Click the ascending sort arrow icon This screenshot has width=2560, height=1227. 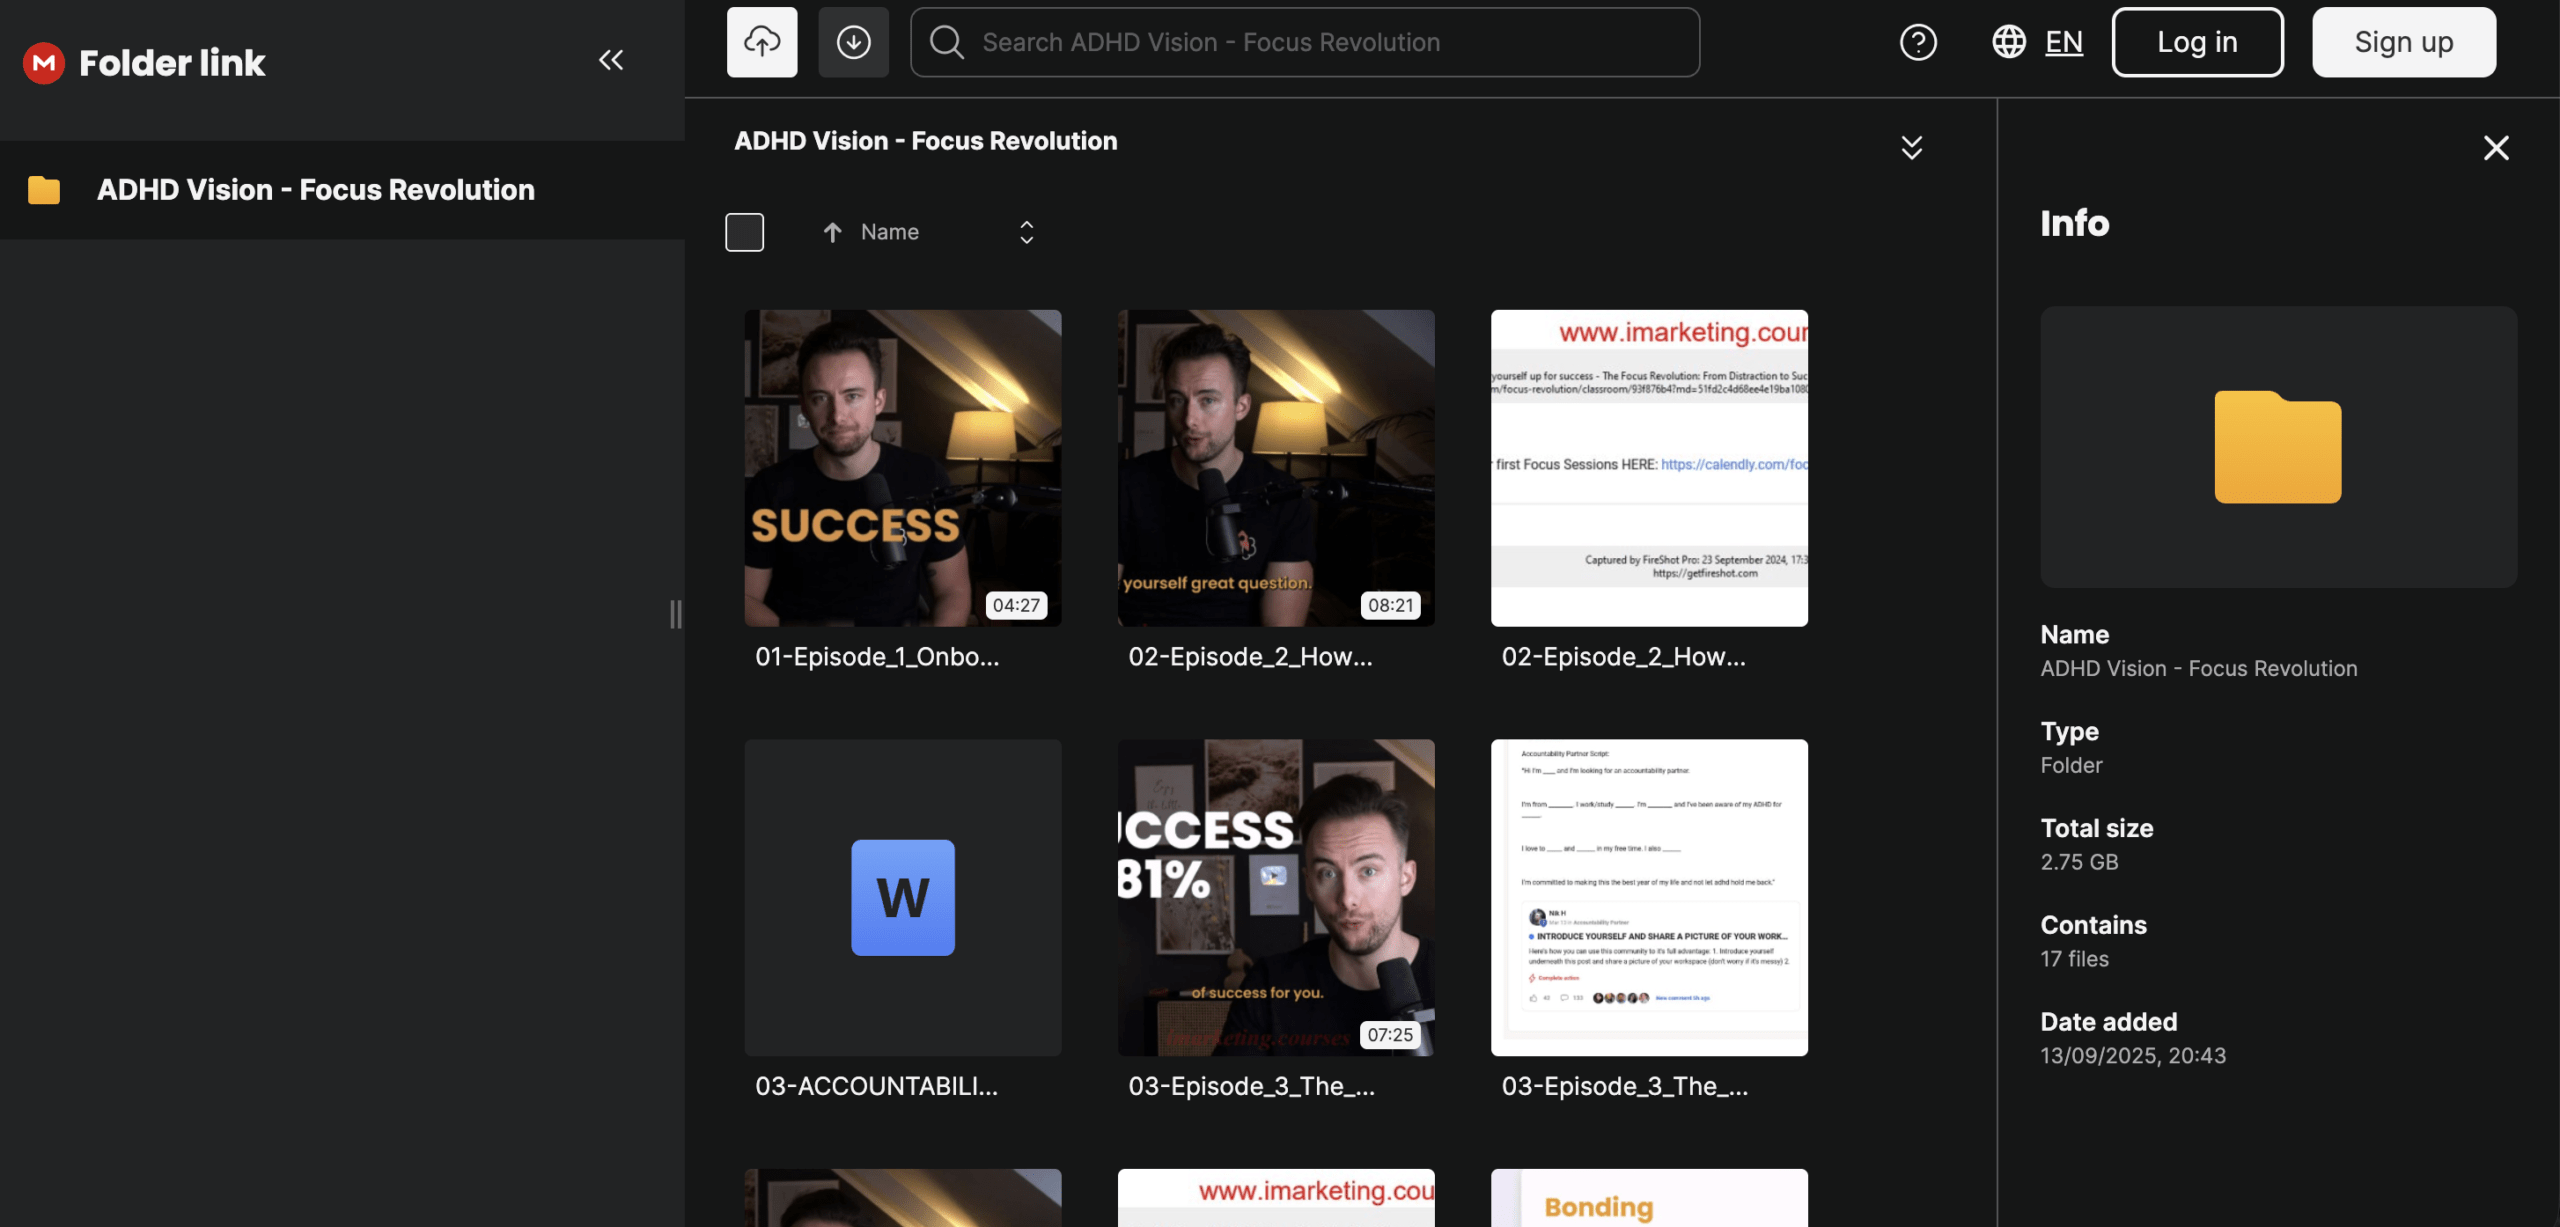click(832, 232)
